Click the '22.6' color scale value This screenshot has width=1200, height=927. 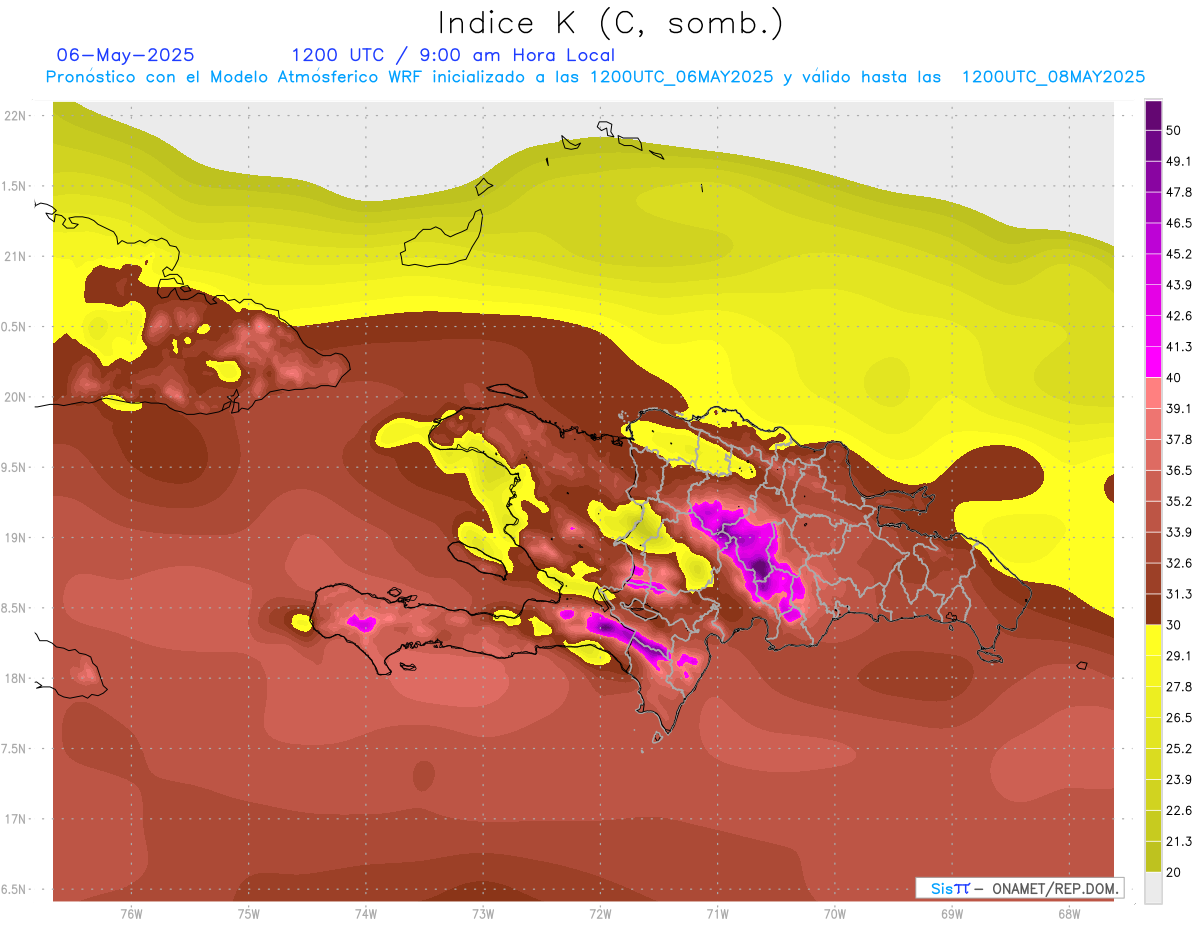pyautogui.click(x=1179, y=810)
